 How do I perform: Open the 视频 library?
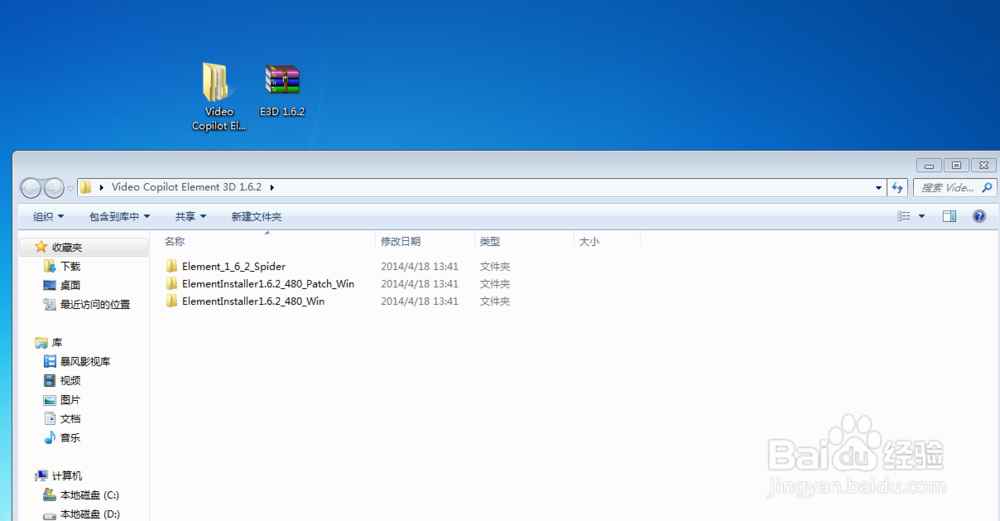pos(70,381)
